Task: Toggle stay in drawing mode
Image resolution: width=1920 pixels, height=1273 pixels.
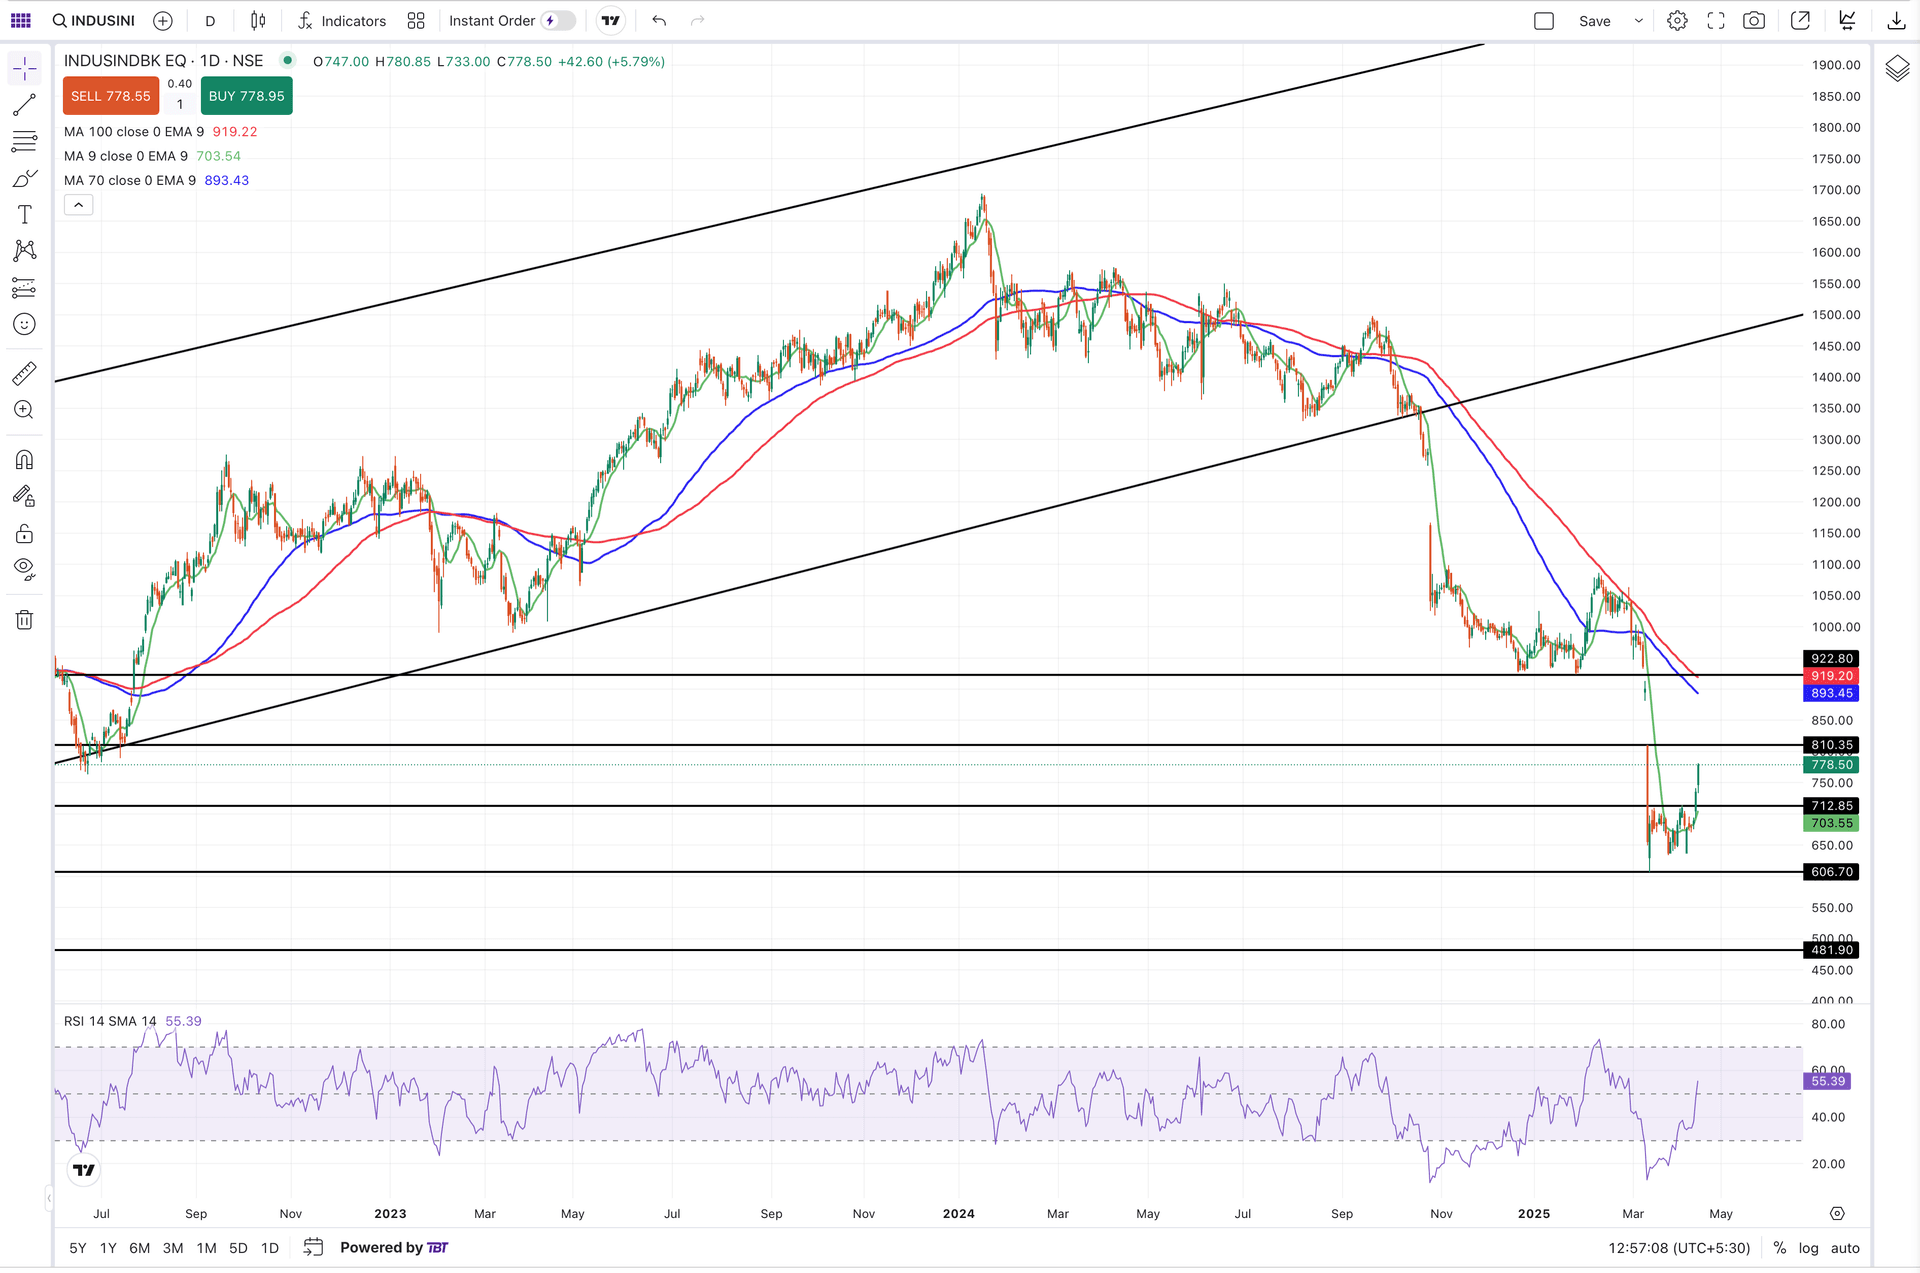Action: [24, 497]
